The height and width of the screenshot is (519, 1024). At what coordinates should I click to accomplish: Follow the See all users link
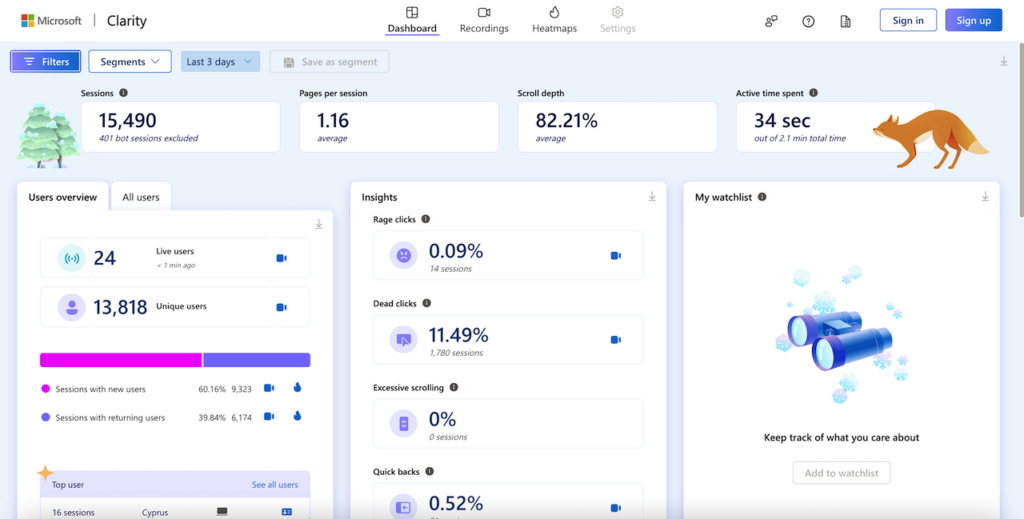(x=275, y=485)
